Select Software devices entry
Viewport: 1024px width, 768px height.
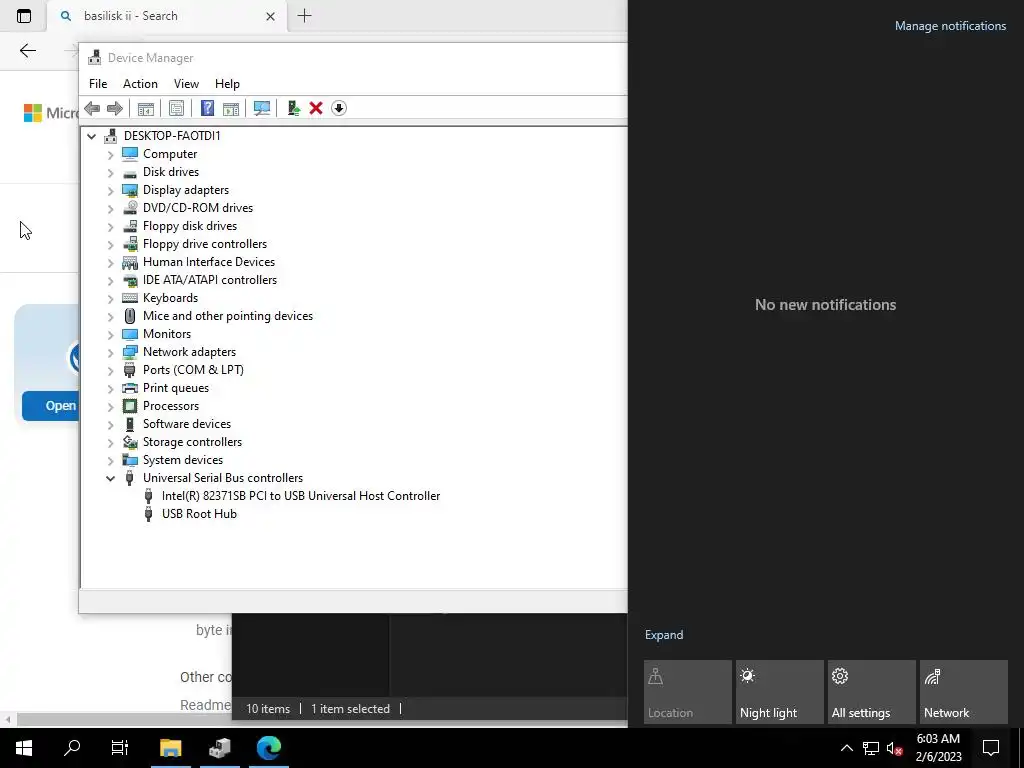tap(187, 424)
